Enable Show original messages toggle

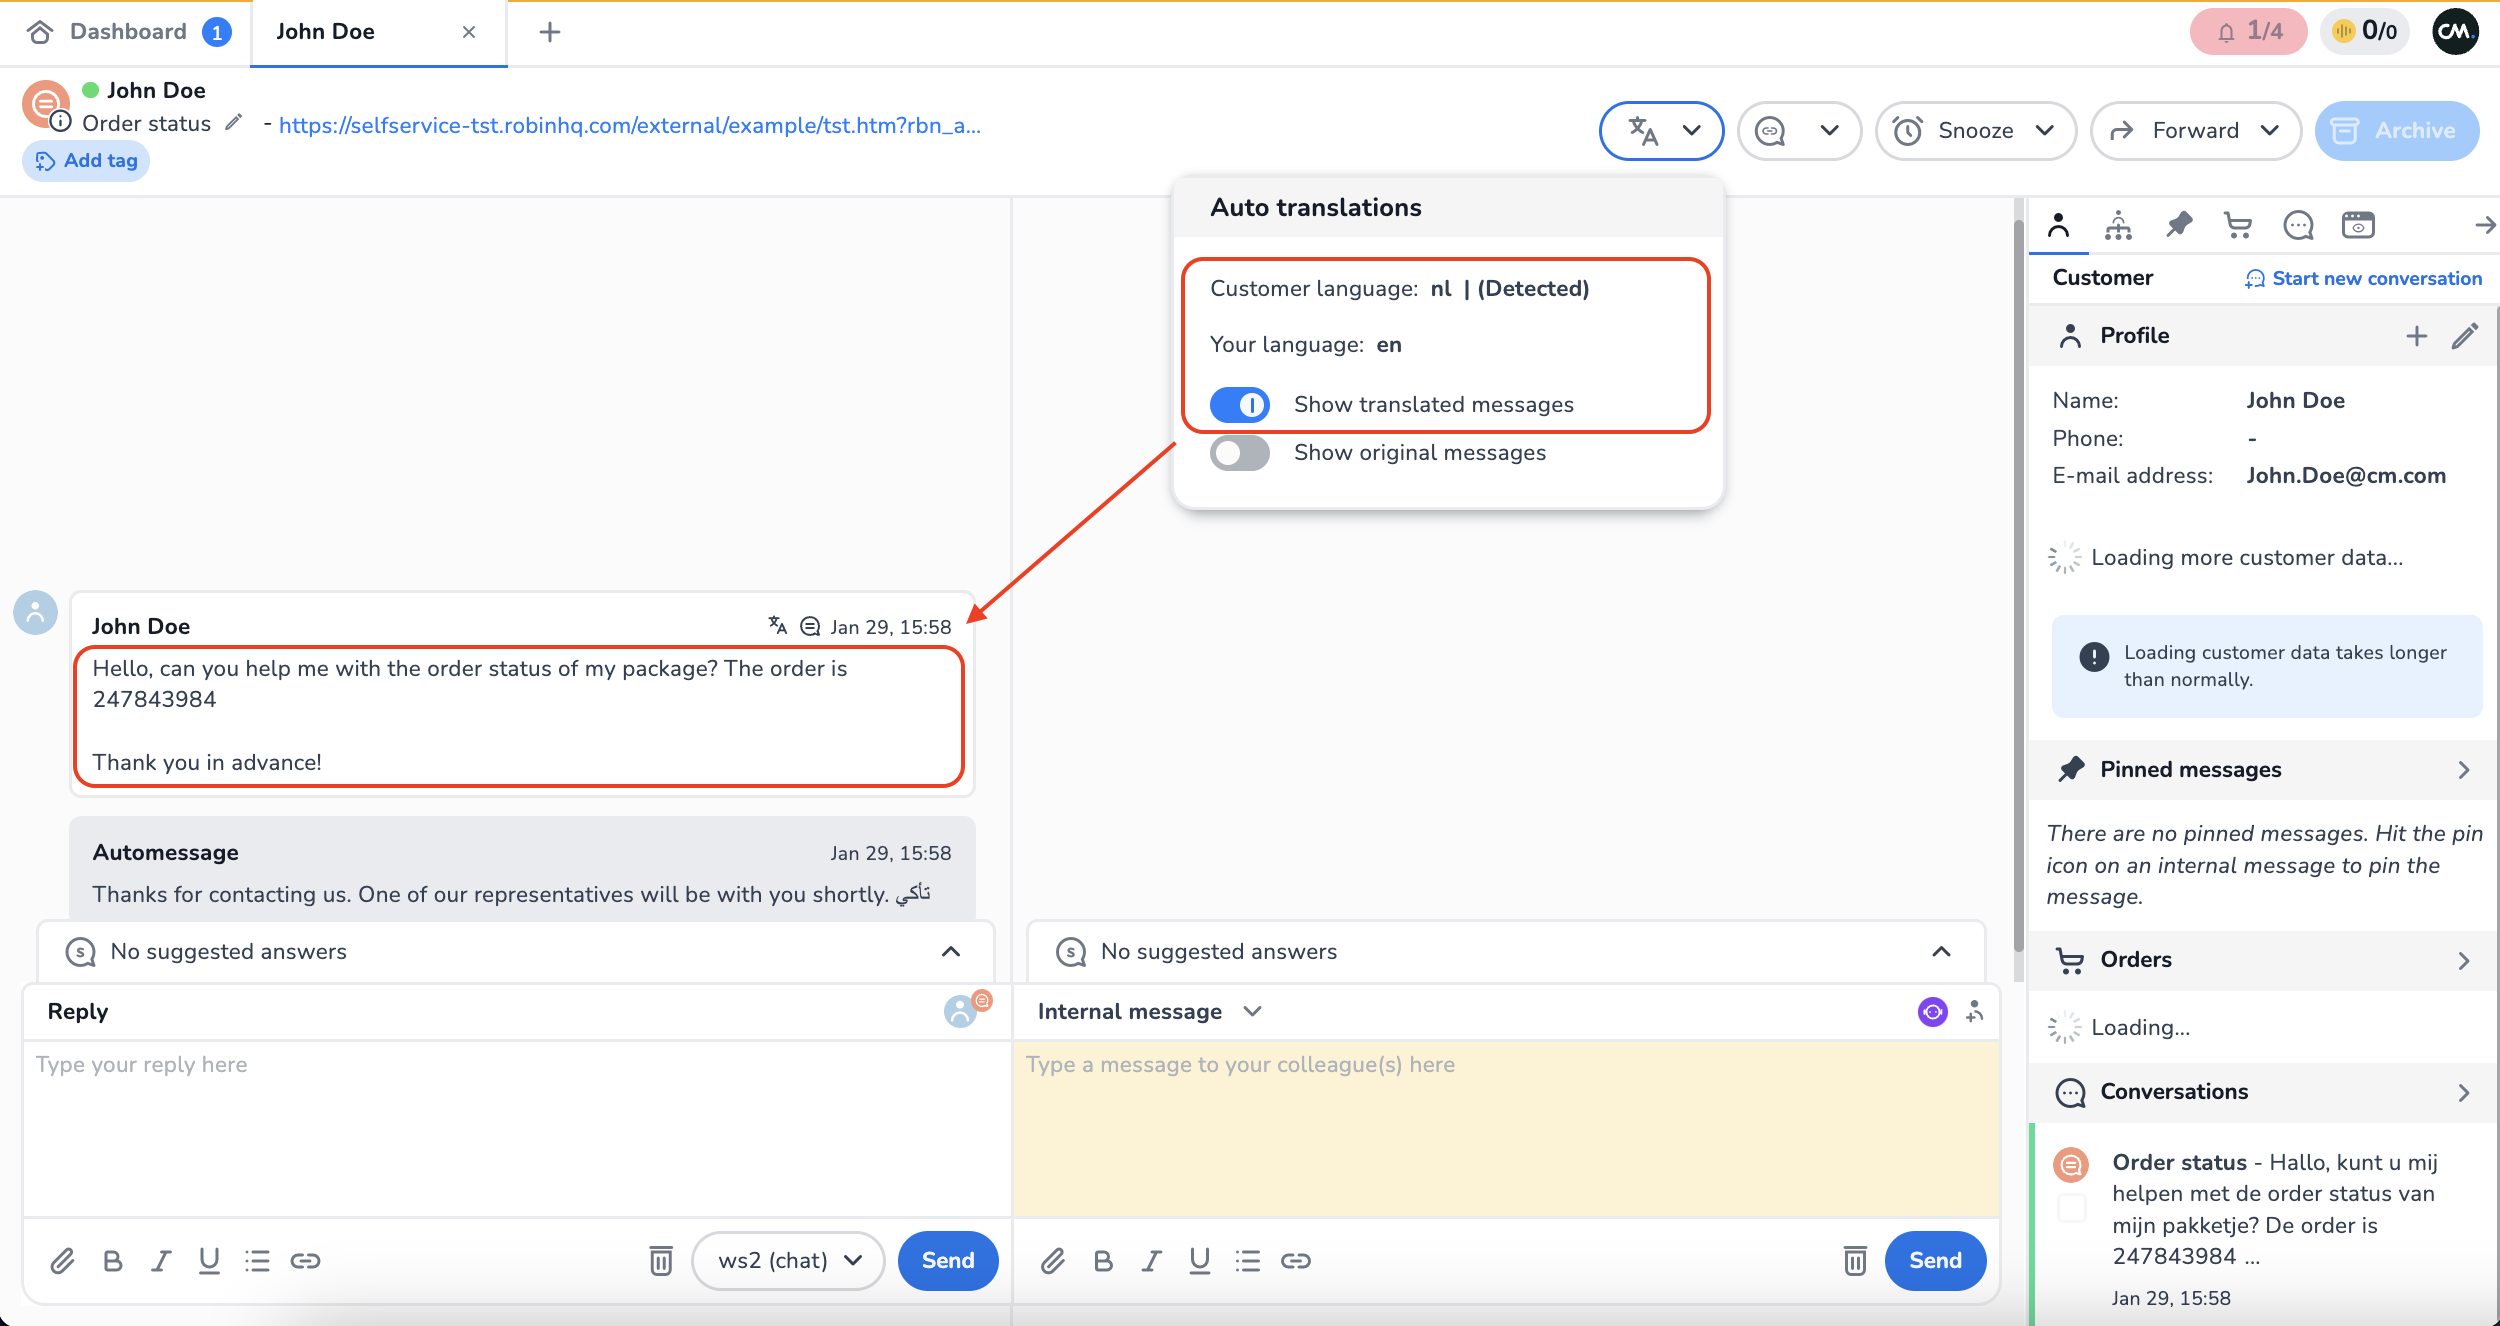(x=1239, y=453)
